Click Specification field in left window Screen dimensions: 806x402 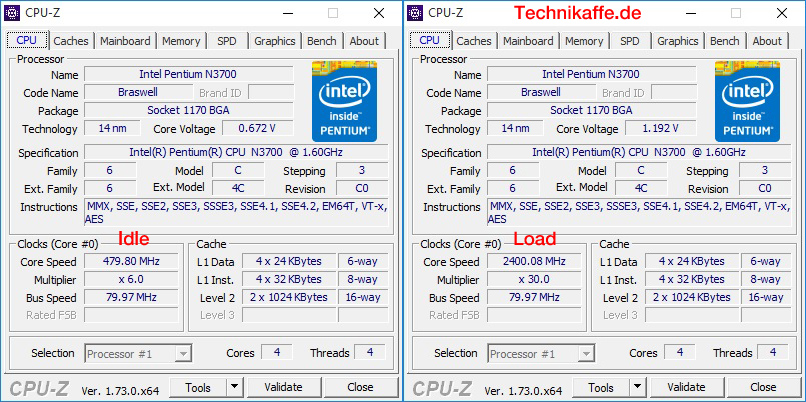click(236, 152)
